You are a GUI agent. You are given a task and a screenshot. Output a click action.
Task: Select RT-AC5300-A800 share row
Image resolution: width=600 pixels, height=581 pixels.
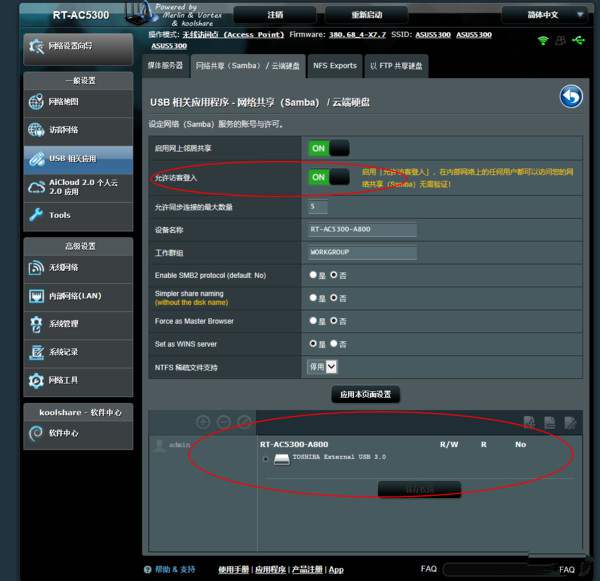point(294,444)
